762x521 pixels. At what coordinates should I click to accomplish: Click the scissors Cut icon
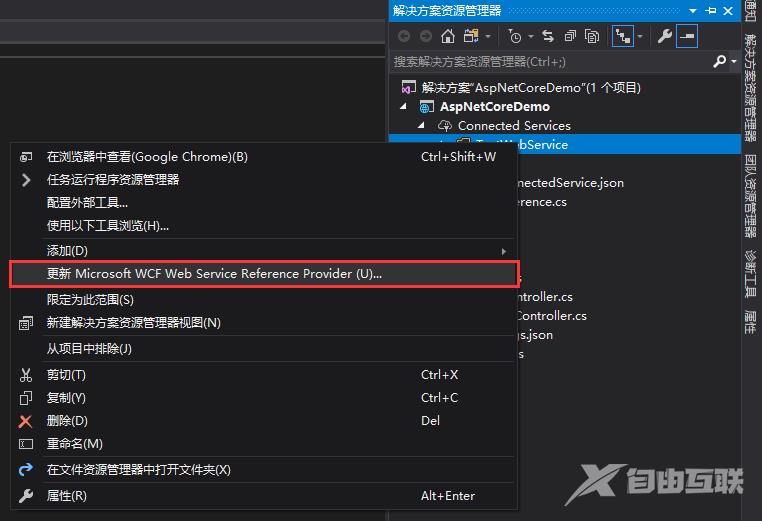(26, 375)
